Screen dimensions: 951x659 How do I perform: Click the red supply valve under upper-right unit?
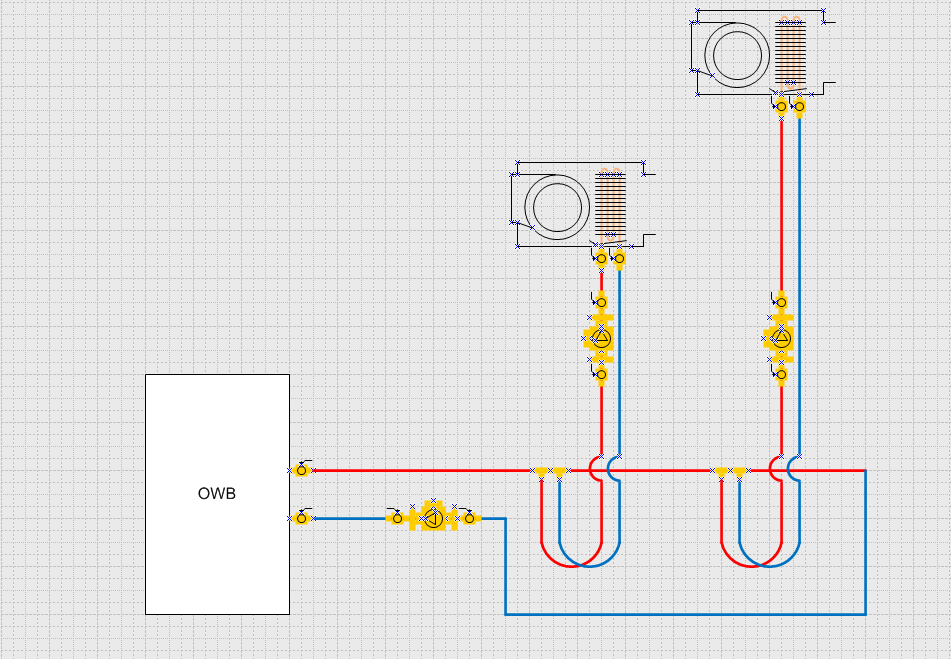click(781, 105)
